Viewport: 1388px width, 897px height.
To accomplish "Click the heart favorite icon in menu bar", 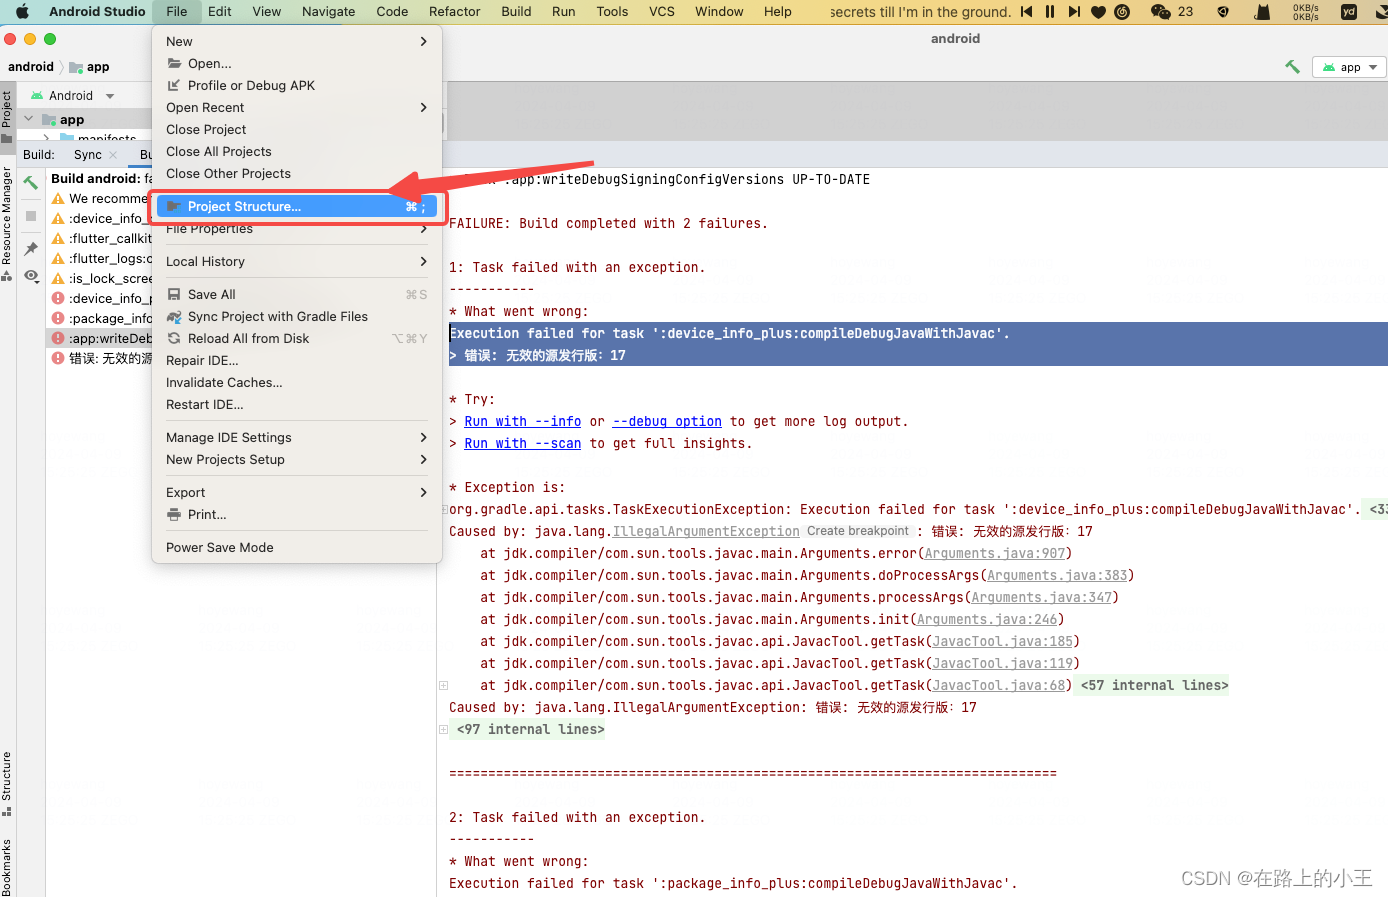I will click(x=1098, y=12).
